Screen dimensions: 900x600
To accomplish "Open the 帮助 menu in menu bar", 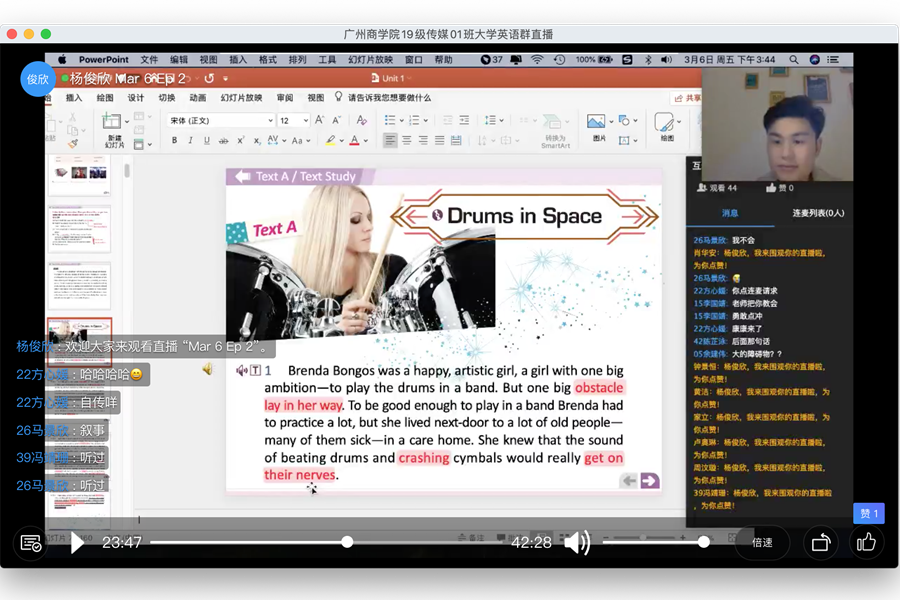I will [x=444, y=60].
